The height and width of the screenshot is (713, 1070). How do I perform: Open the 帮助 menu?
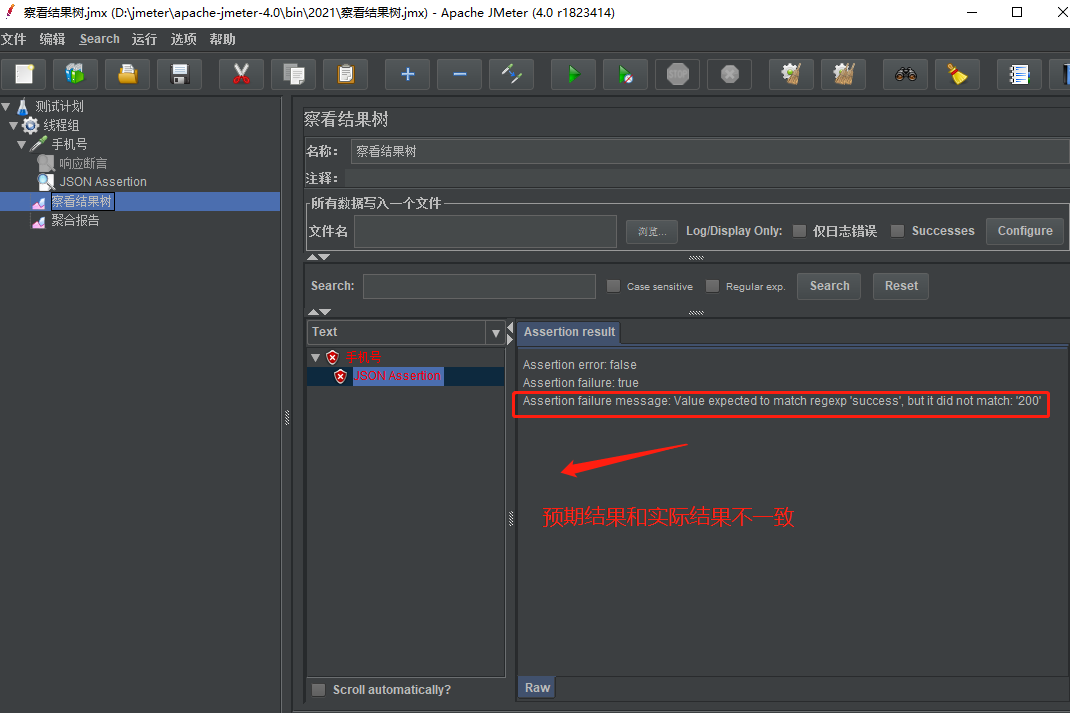[x=222, y=39]
